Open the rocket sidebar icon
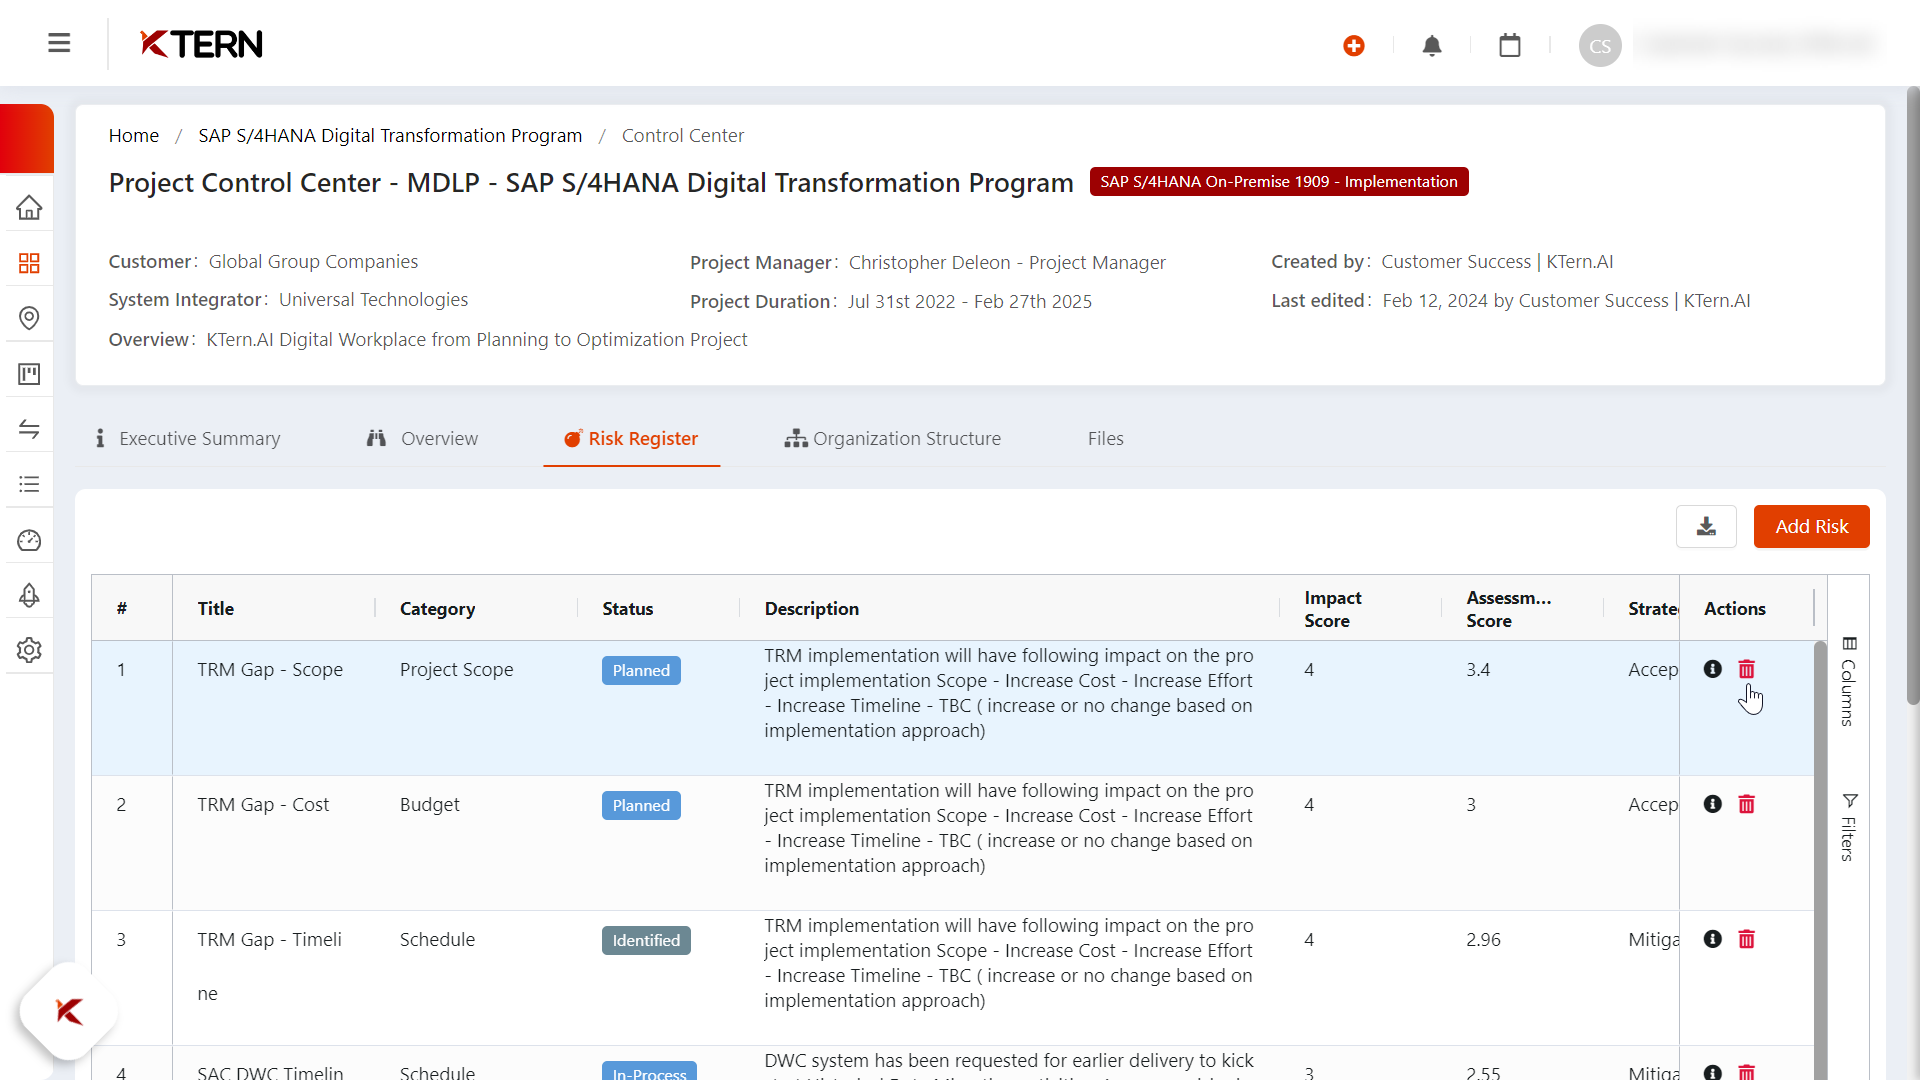1920x1080 pixels. tap(29, 595)
